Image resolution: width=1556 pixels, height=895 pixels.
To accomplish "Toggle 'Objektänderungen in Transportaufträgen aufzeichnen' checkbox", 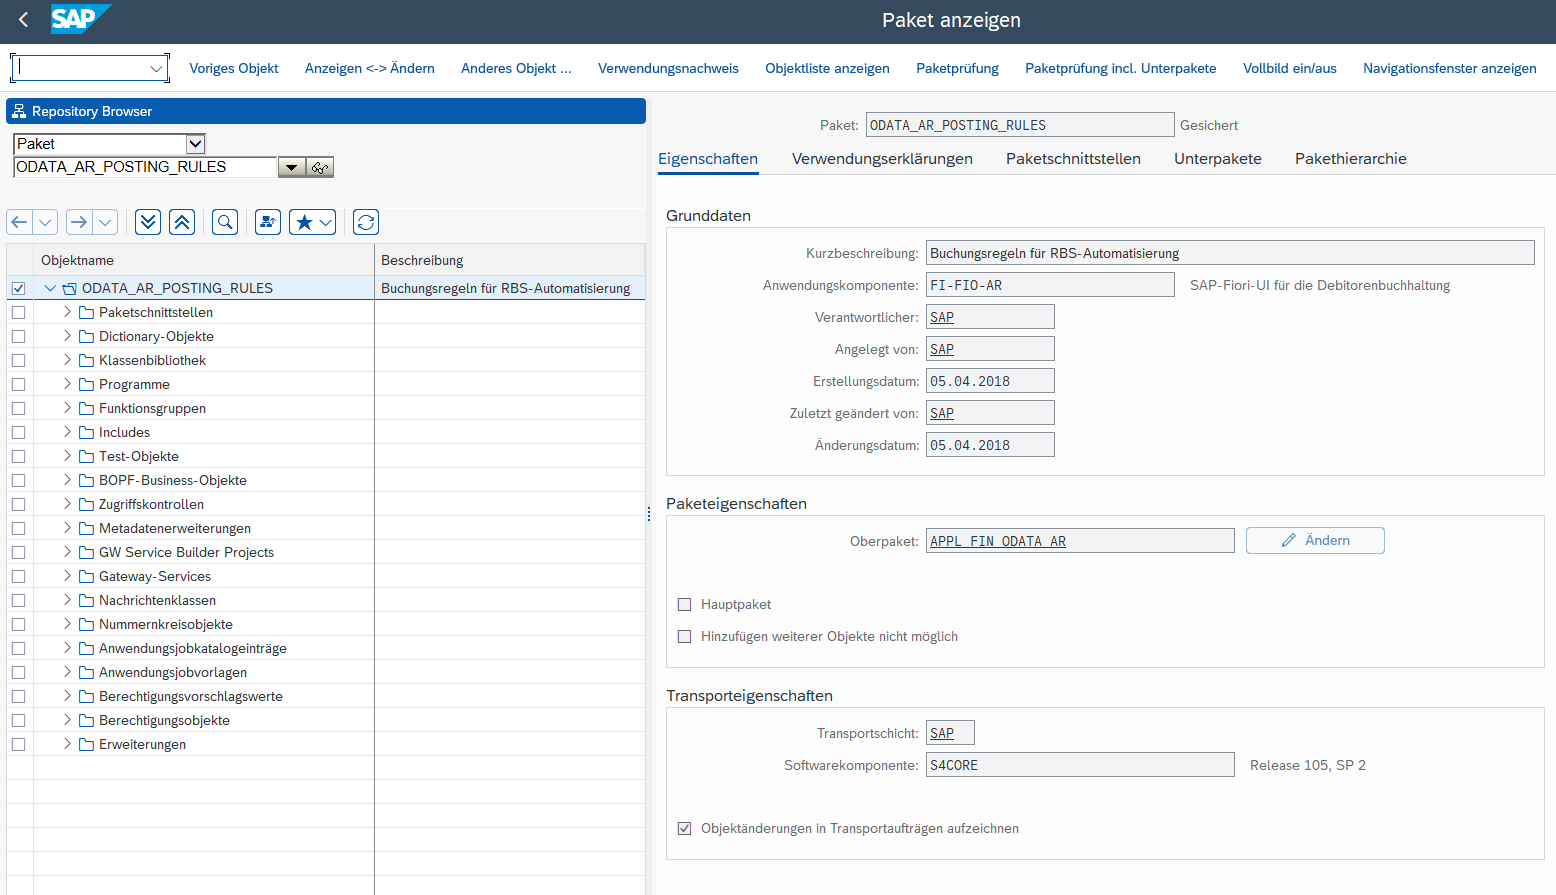I will coord(685,829).
